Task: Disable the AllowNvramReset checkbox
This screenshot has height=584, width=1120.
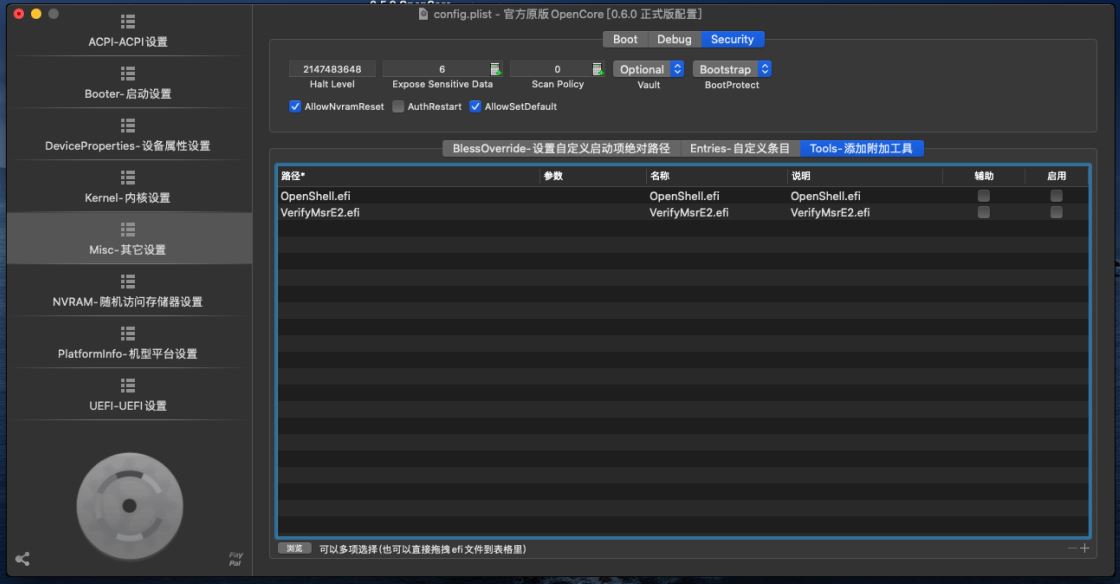Action: tap(295, 107)
